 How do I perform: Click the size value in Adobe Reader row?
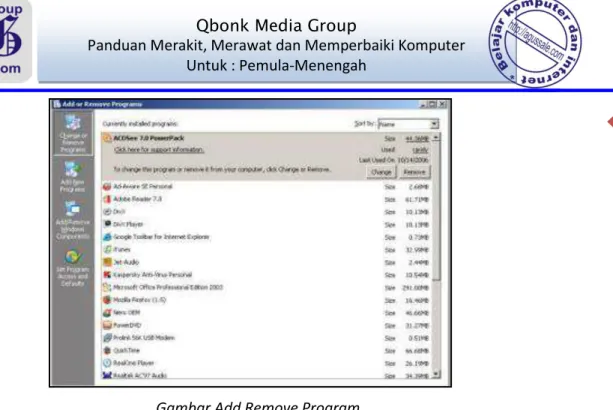coord(417,199)
